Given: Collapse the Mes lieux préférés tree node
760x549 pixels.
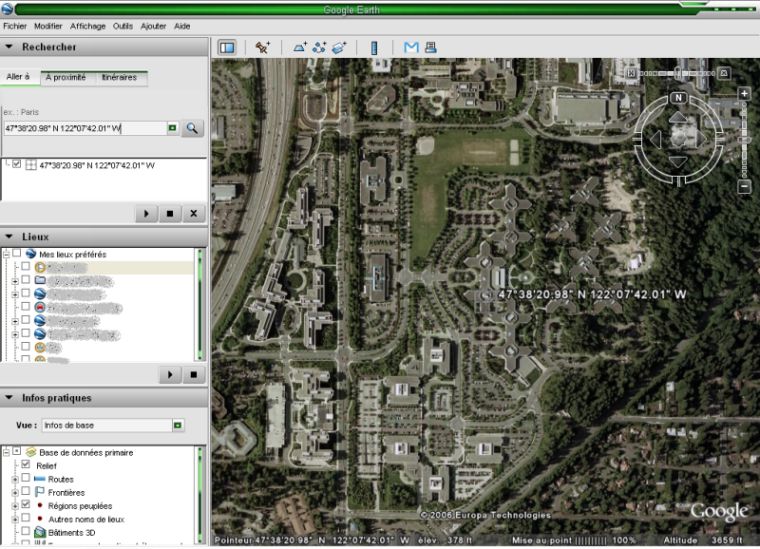Looking at the screenshot, I should [x=6, y=254].
